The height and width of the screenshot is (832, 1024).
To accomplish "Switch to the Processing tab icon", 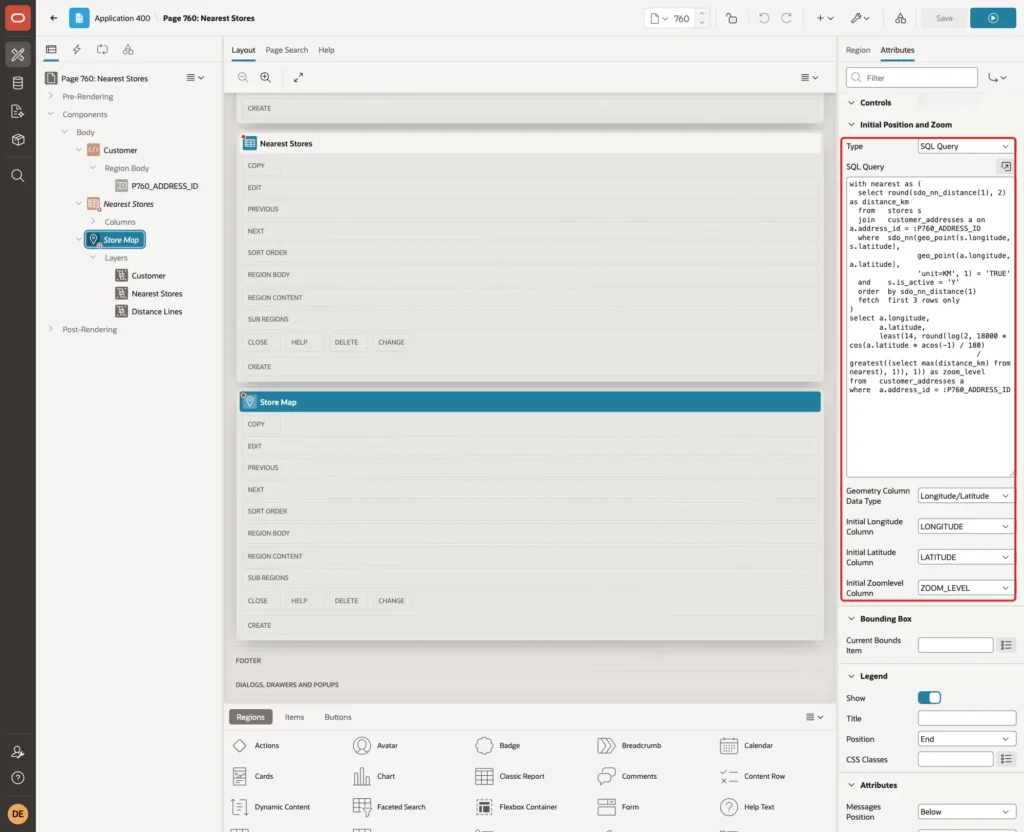I will point(103,50).
